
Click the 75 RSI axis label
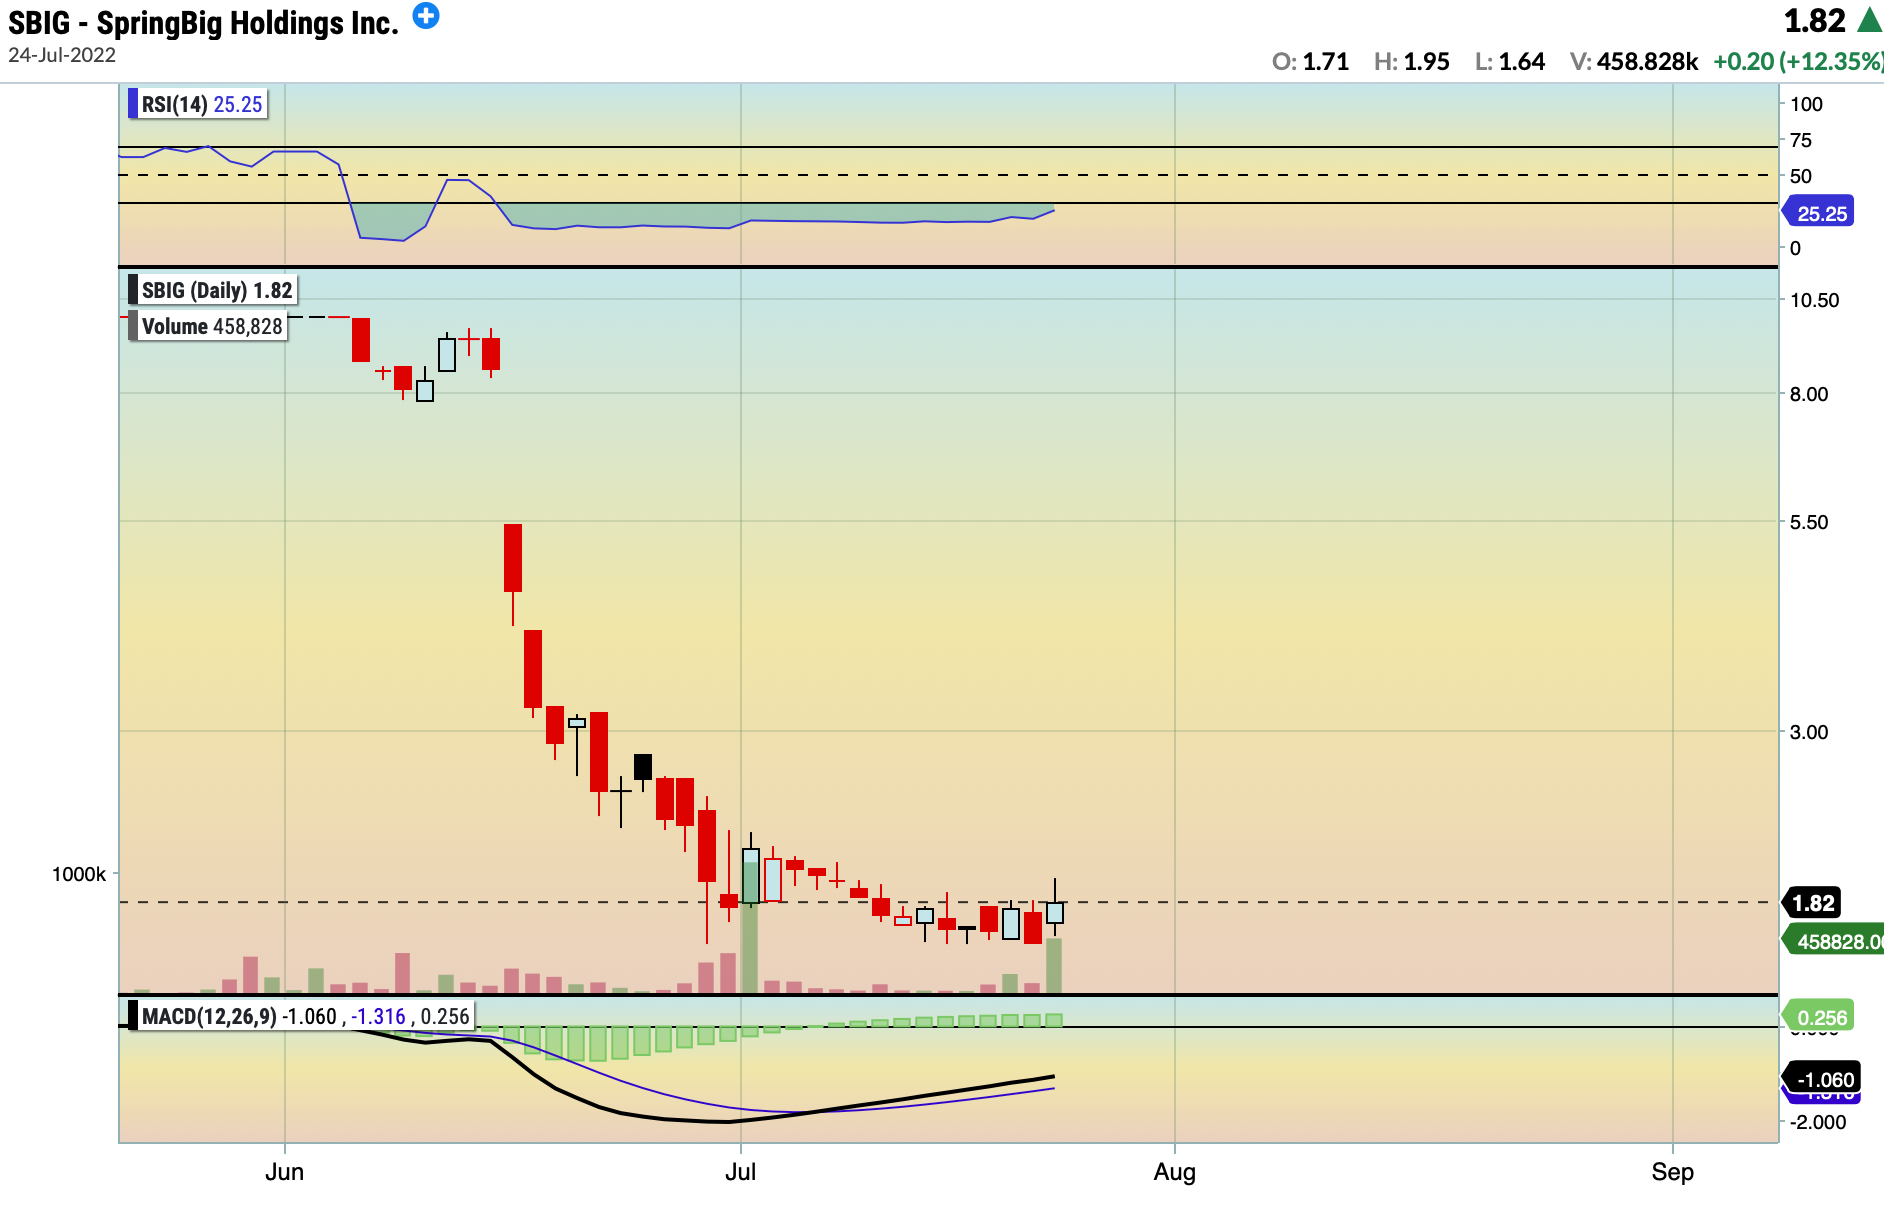[1801, 140]
